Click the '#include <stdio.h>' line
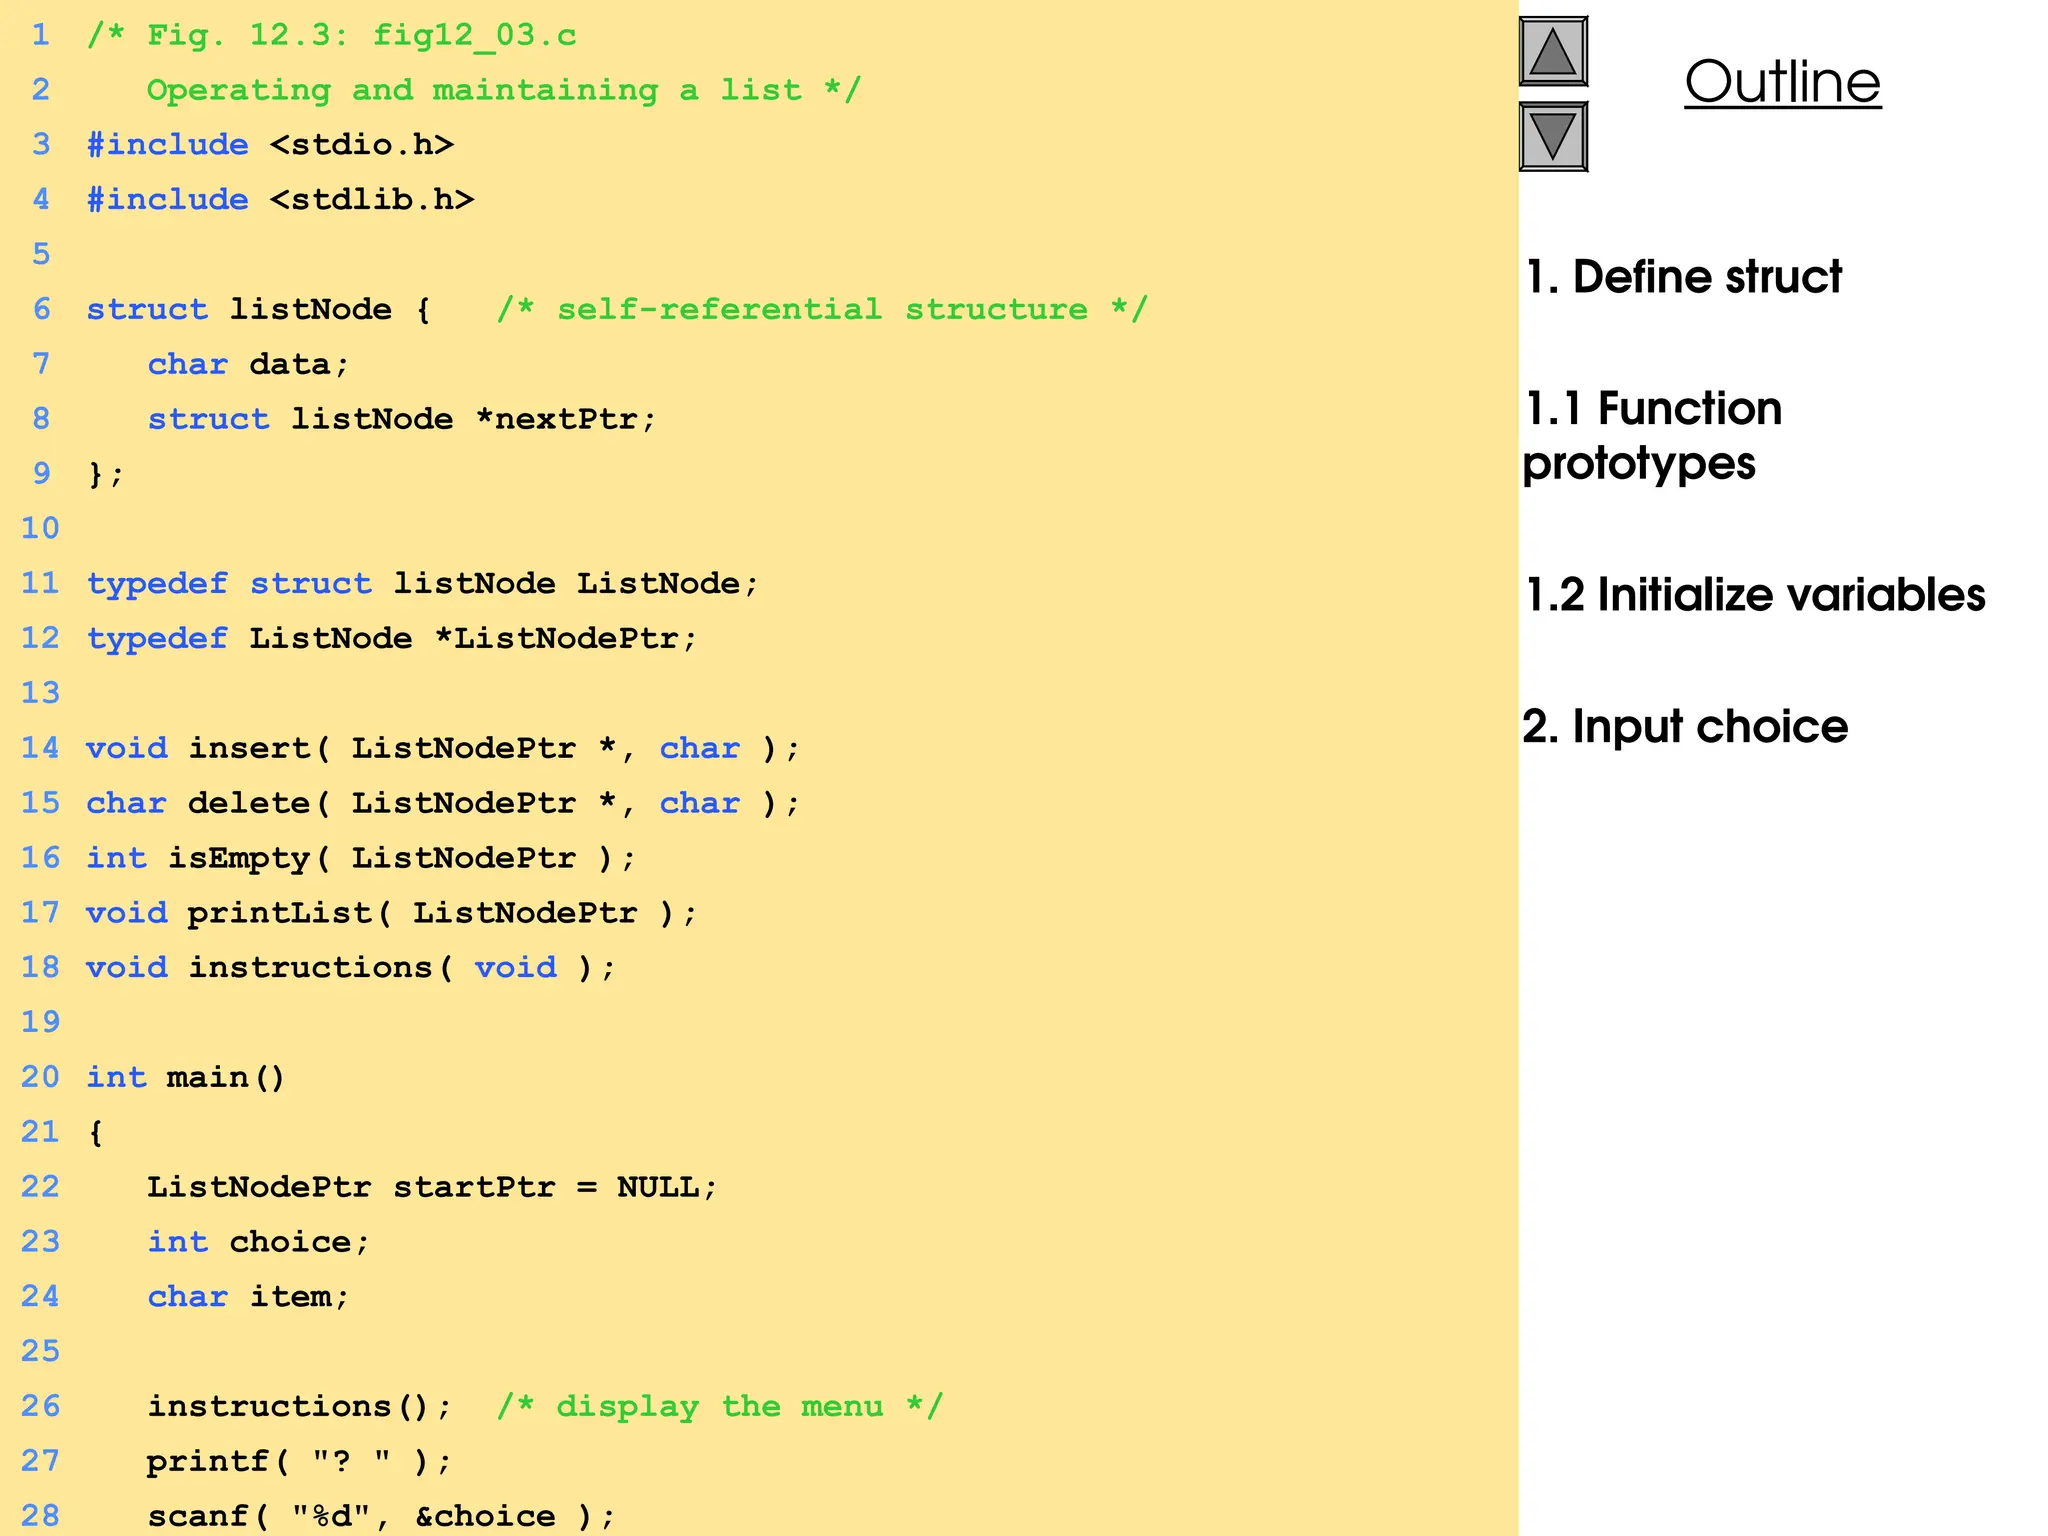Screen dimensions: 2048x1536 [270, 145]
